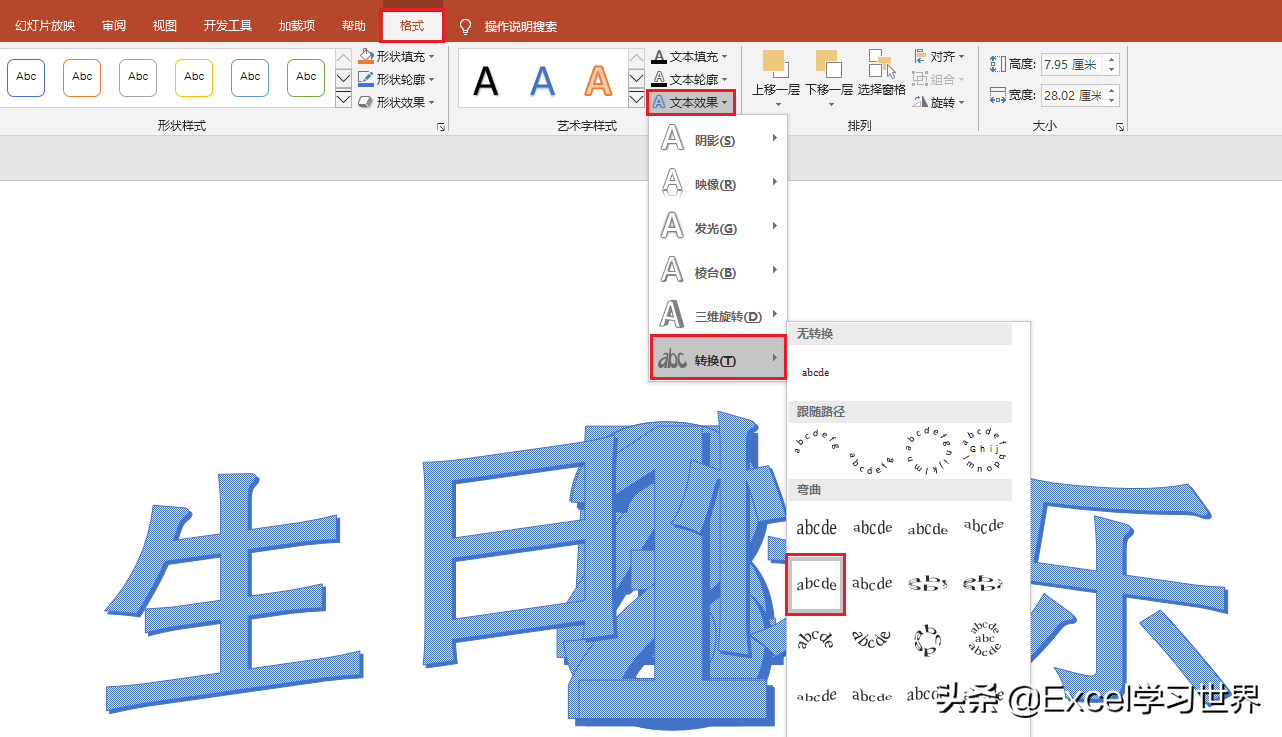Apply the full circle follow path transform
The image size is (1282, 737).
point(927,450)
